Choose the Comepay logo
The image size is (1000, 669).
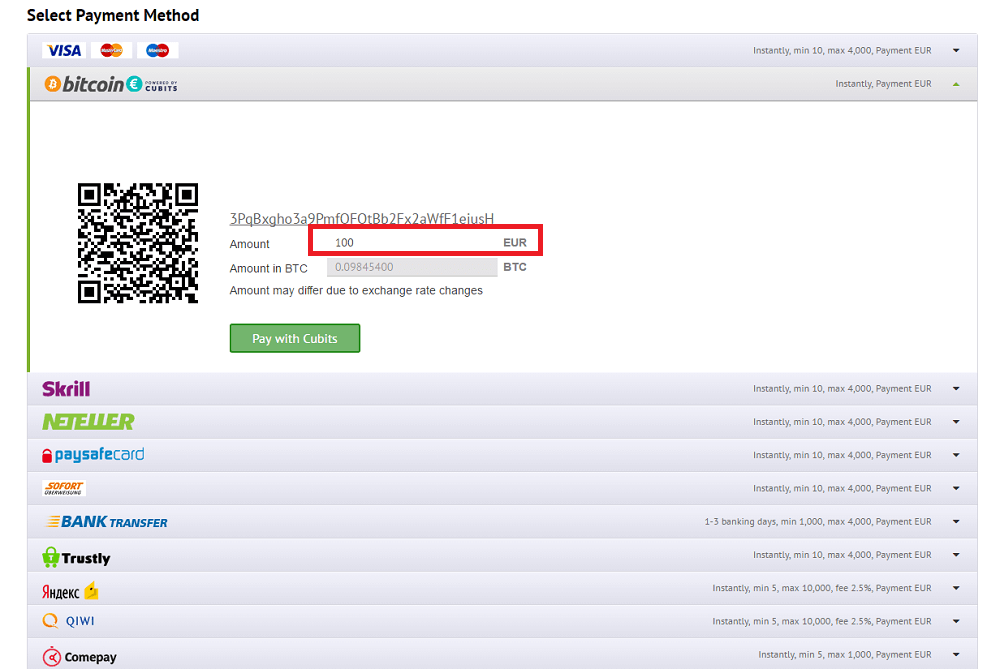click(x=80, y=657)
